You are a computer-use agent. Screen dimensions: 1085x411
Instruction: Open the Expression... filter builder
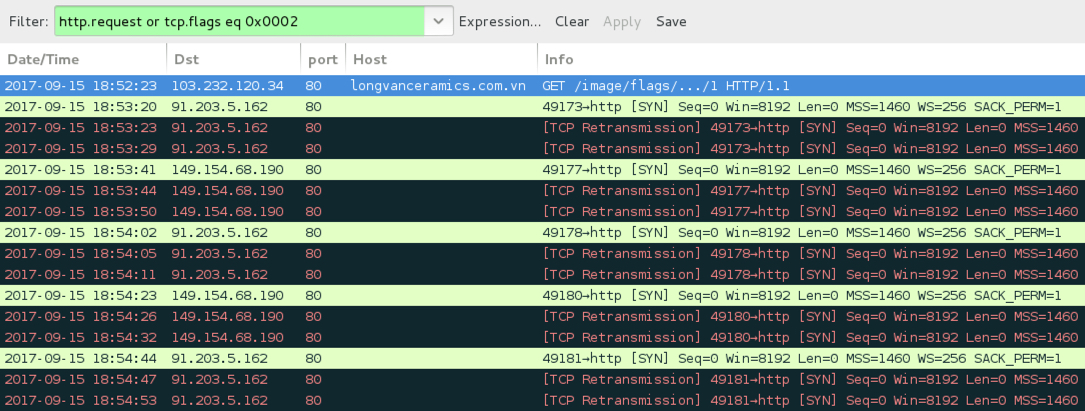coord(500,21)
